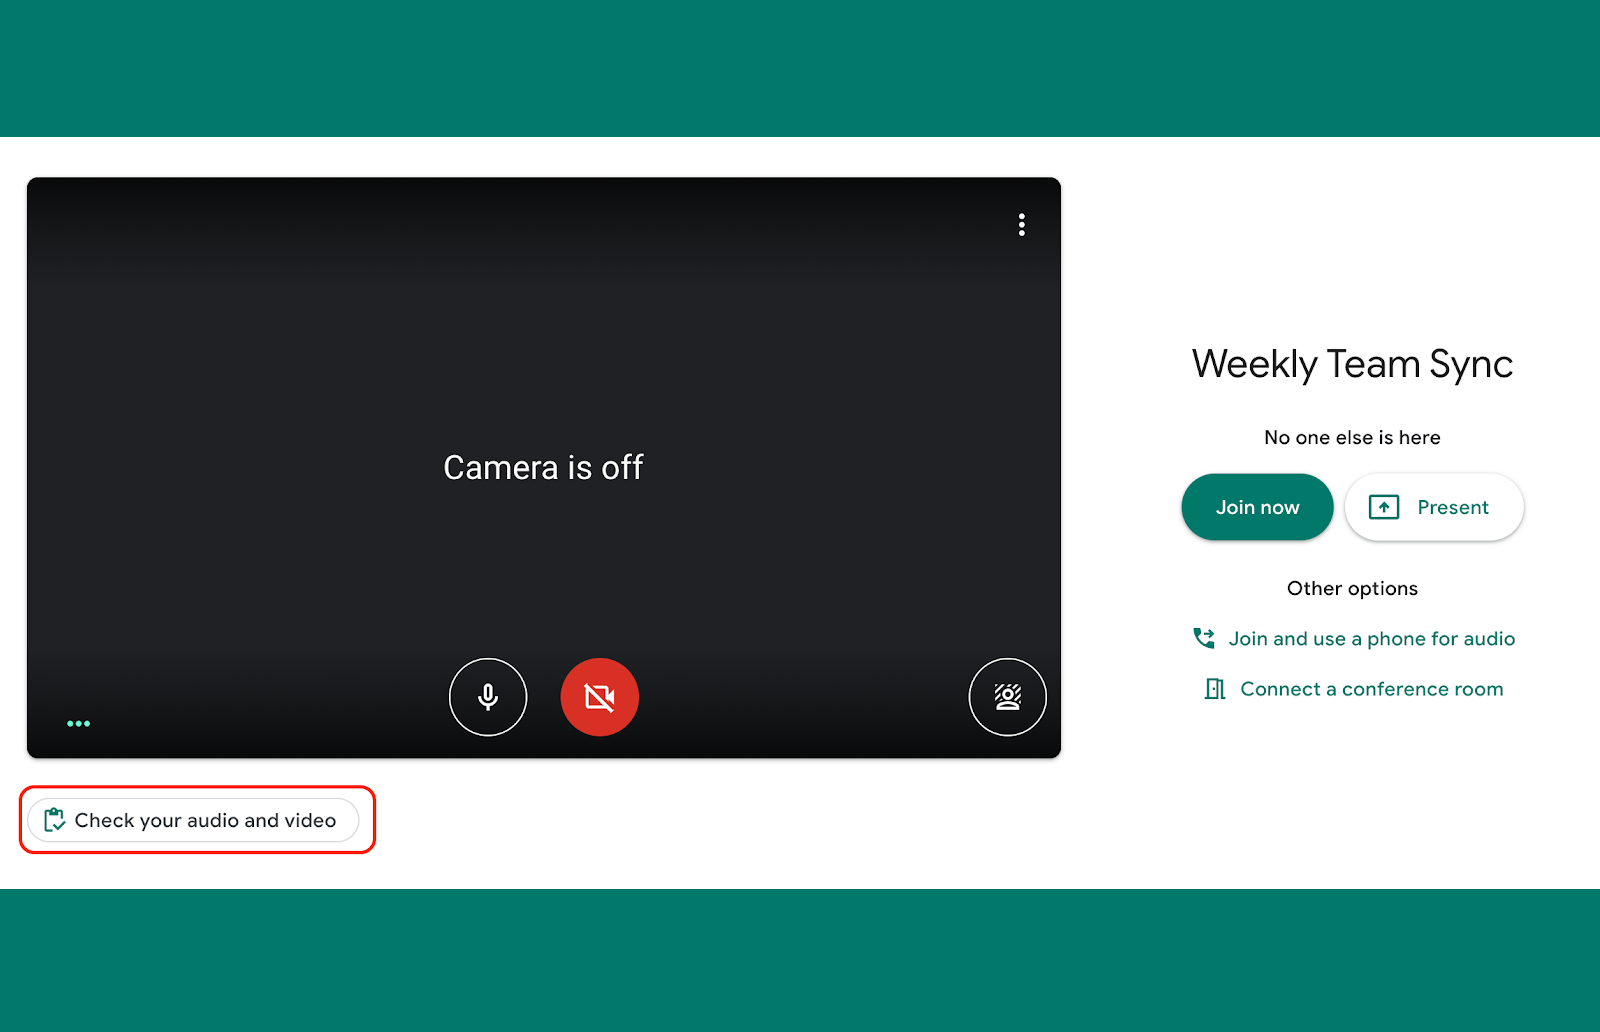Click the clipboard icon on the check button
Image resolution: width=1600 pixels, height=1032 pixels.
point(55,820)
